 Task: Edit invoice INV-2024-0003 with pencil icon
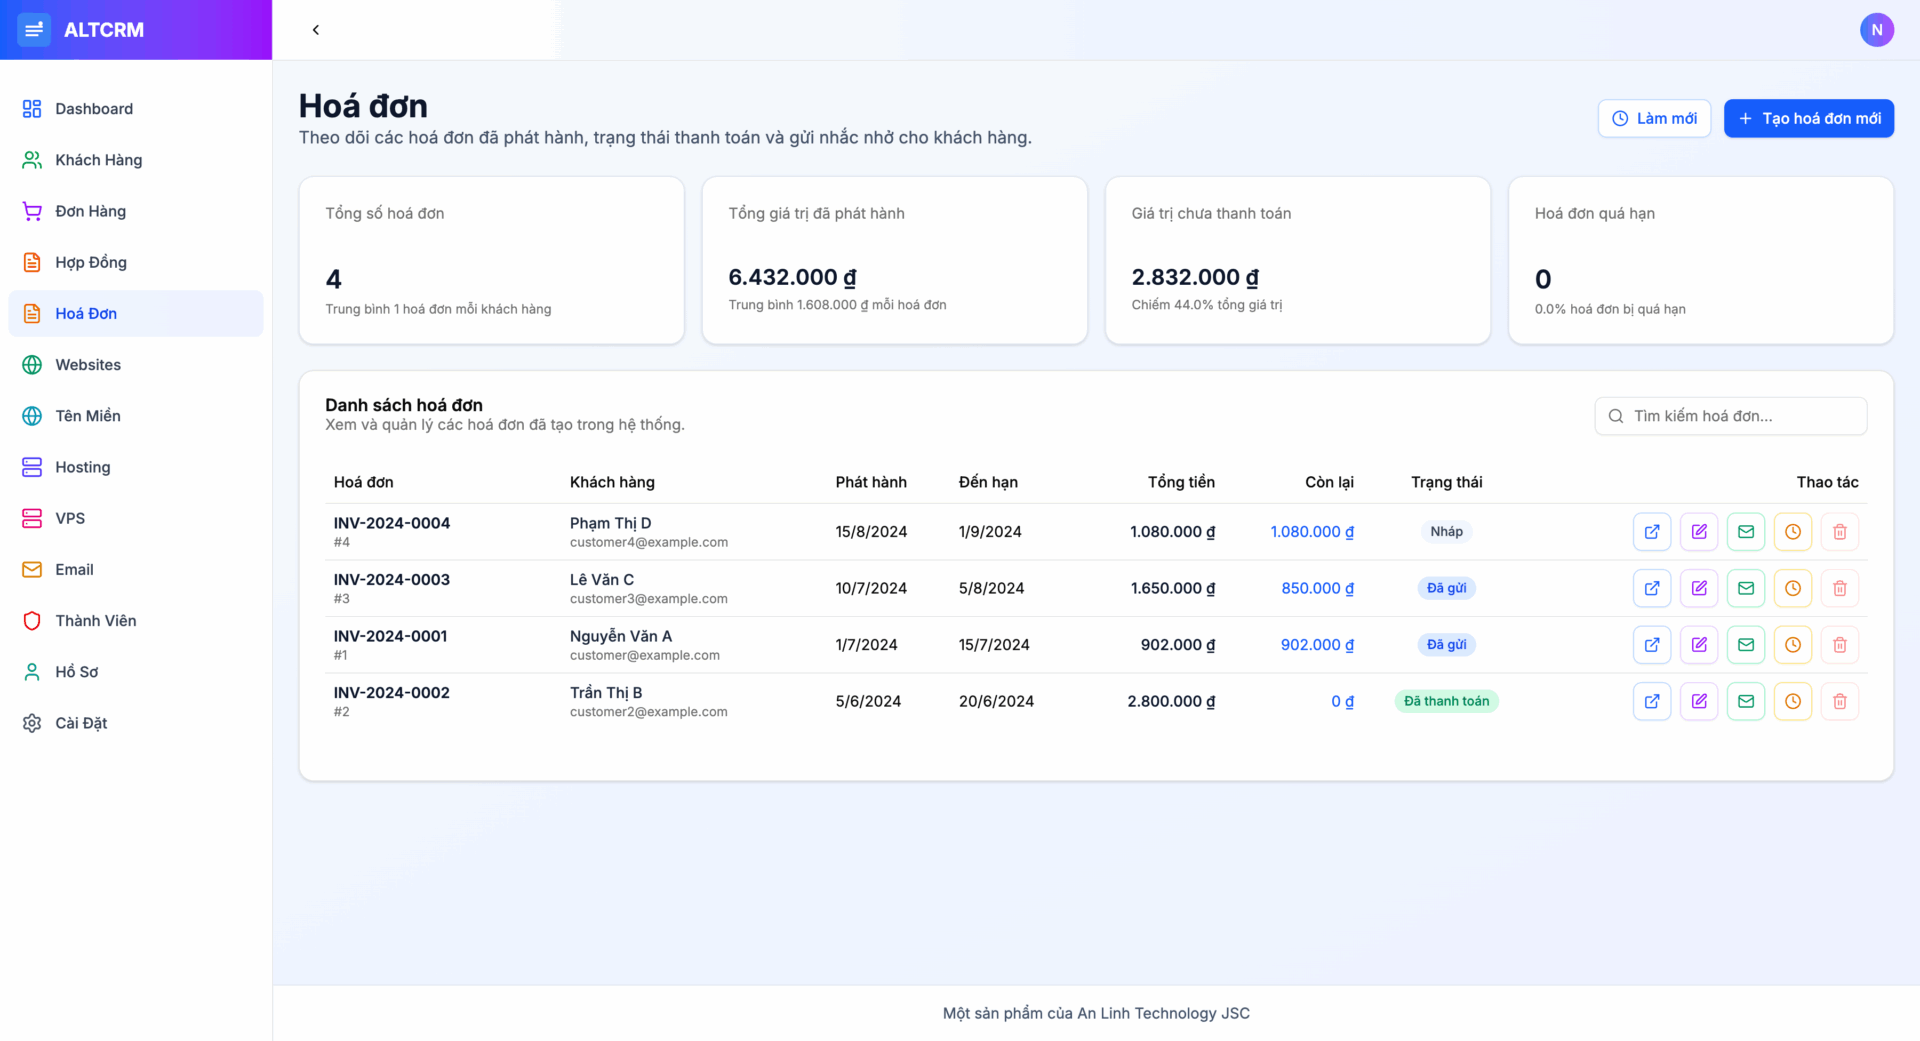pyautogui.click(x=1698, y=588)
